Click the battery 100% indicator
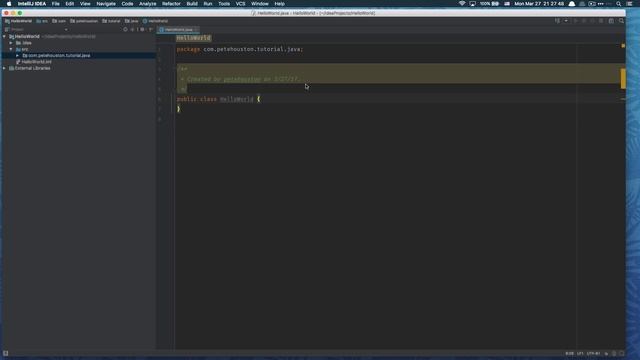This screenshot has height=360, width=640. tap(489, 4)
